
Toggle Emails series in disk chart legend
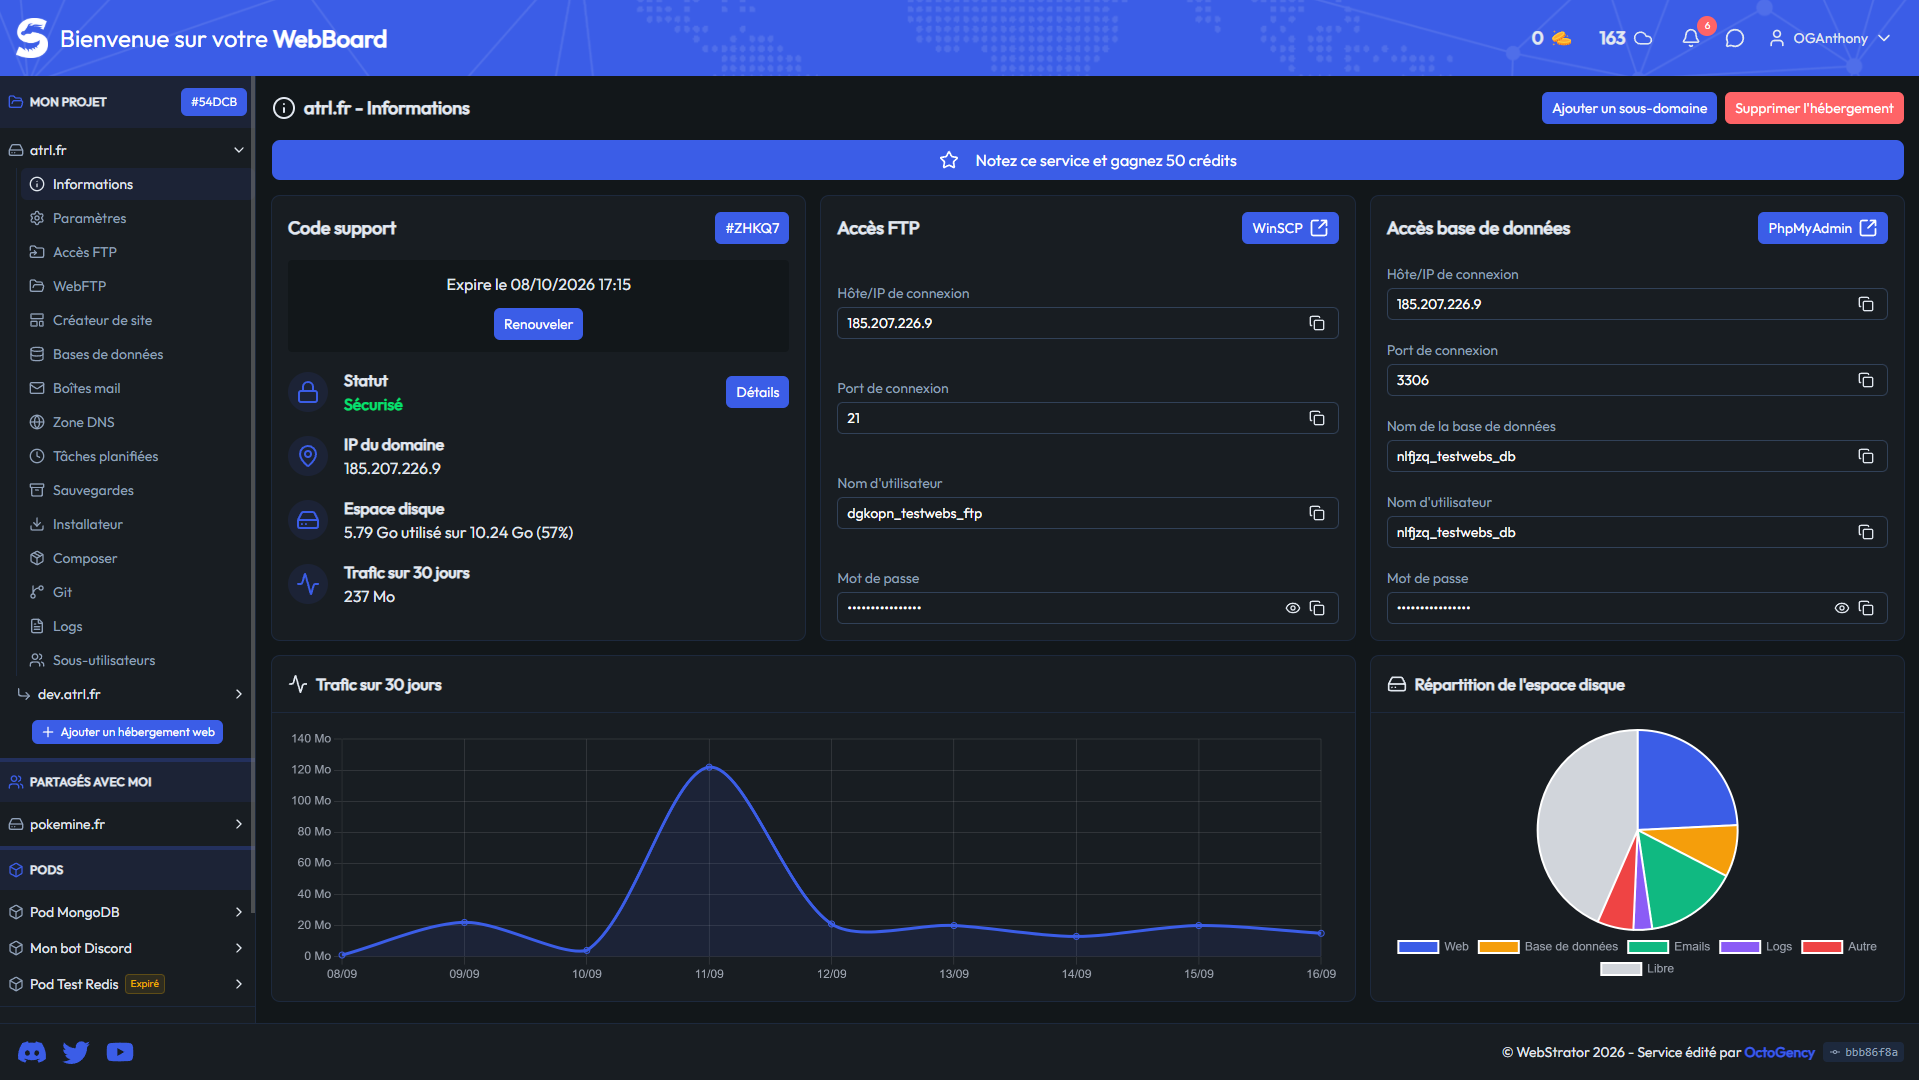coord(1669,947)
